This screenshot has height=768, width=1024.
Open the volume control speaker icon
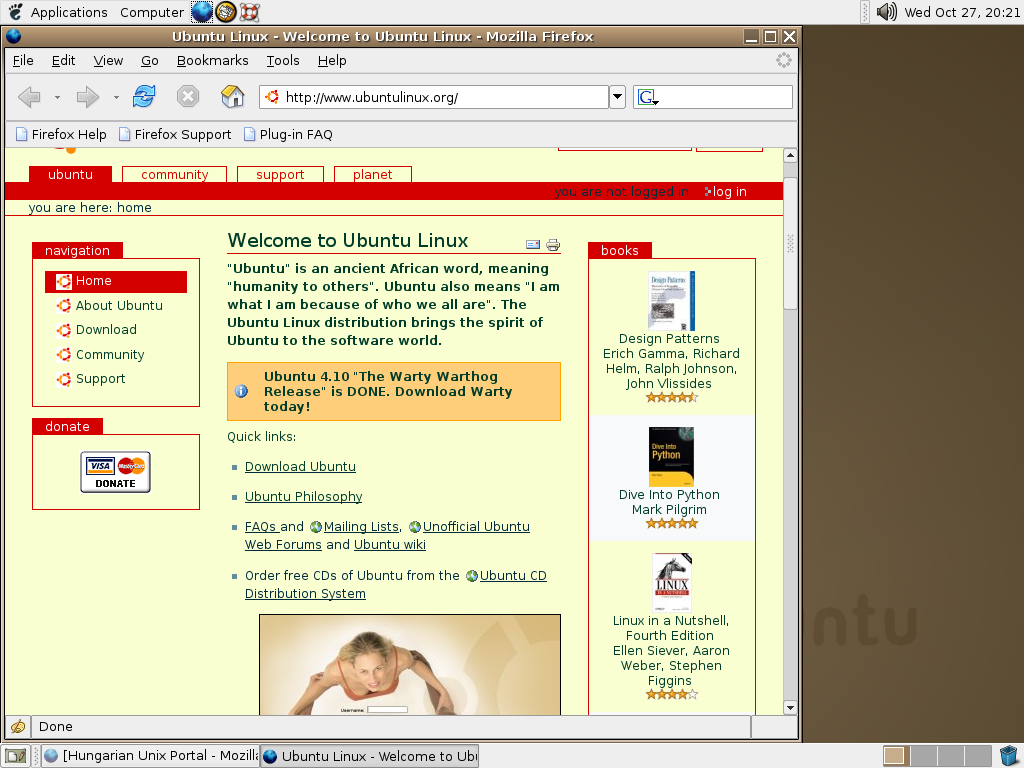[886, 12]
